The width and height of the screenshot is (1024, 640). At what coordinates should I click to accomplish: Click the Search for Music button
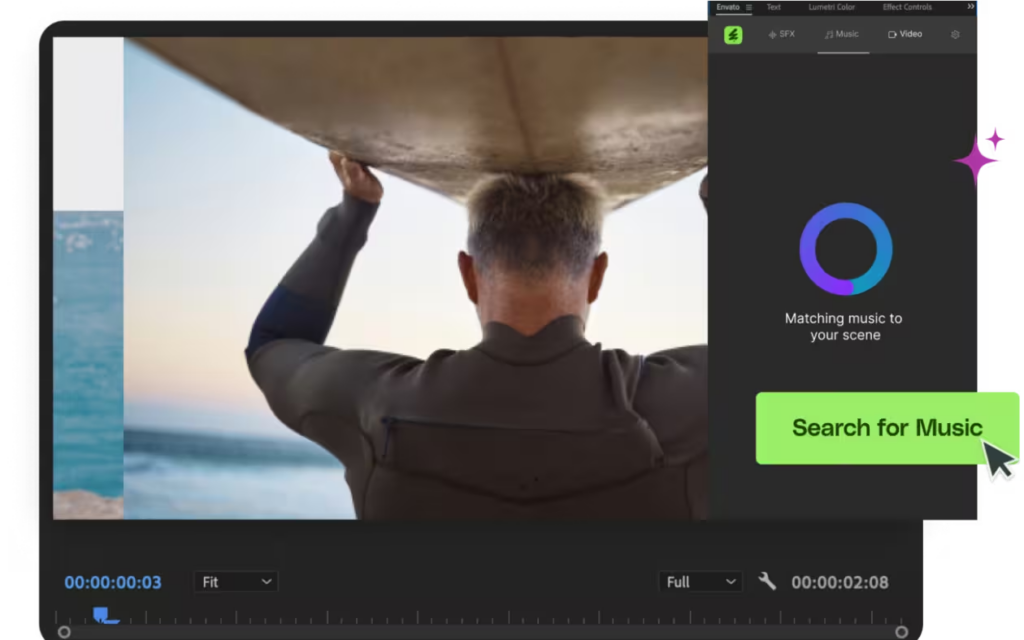(x=887, y=428)
